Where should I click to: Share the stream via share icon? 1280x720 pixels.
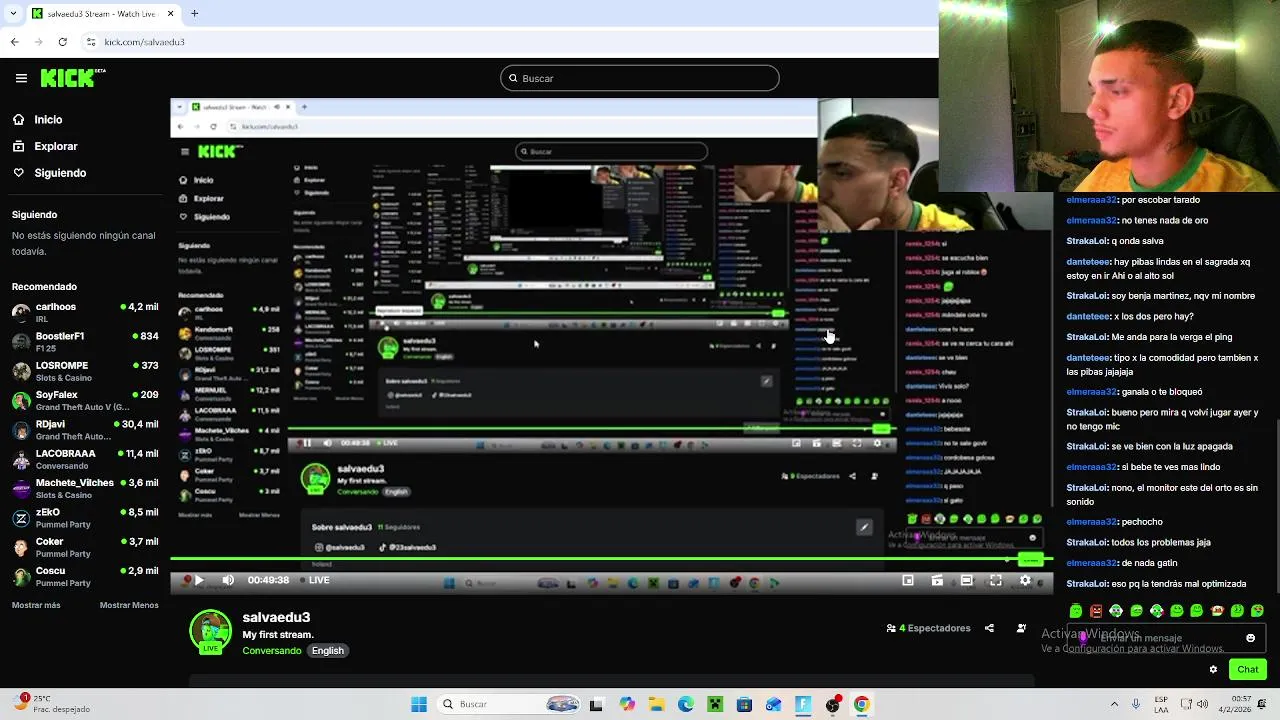tap(989, 628)
